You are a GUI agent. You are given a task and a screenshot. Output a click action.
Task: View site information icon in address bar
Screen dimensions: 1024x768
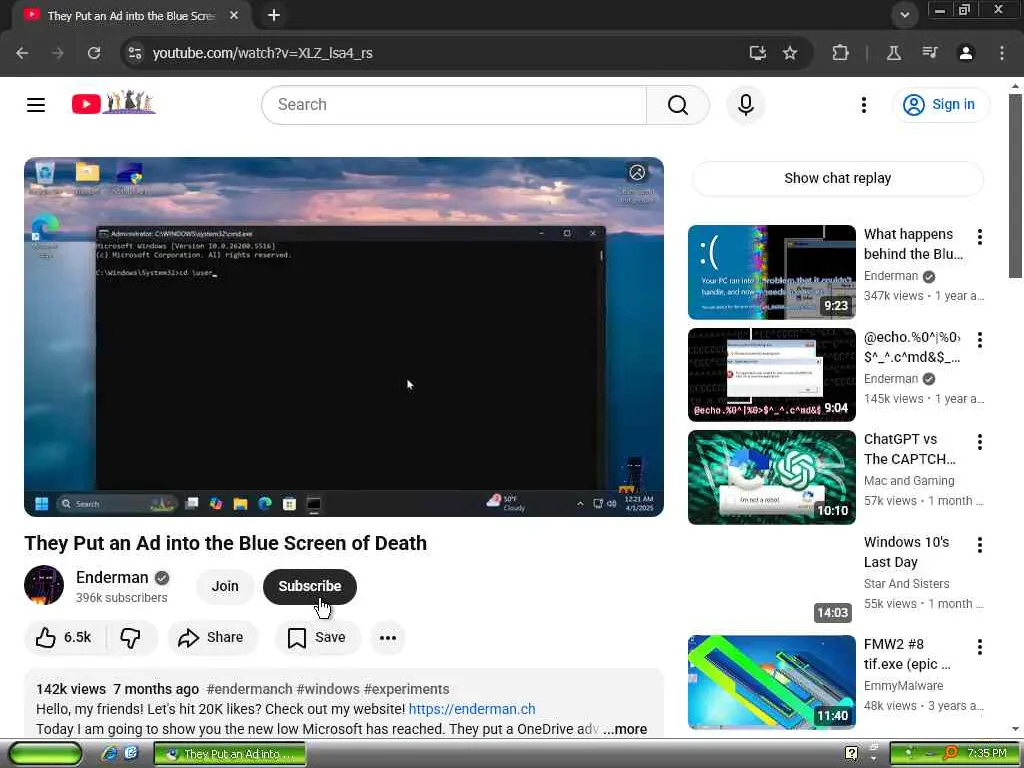point(135,53)
